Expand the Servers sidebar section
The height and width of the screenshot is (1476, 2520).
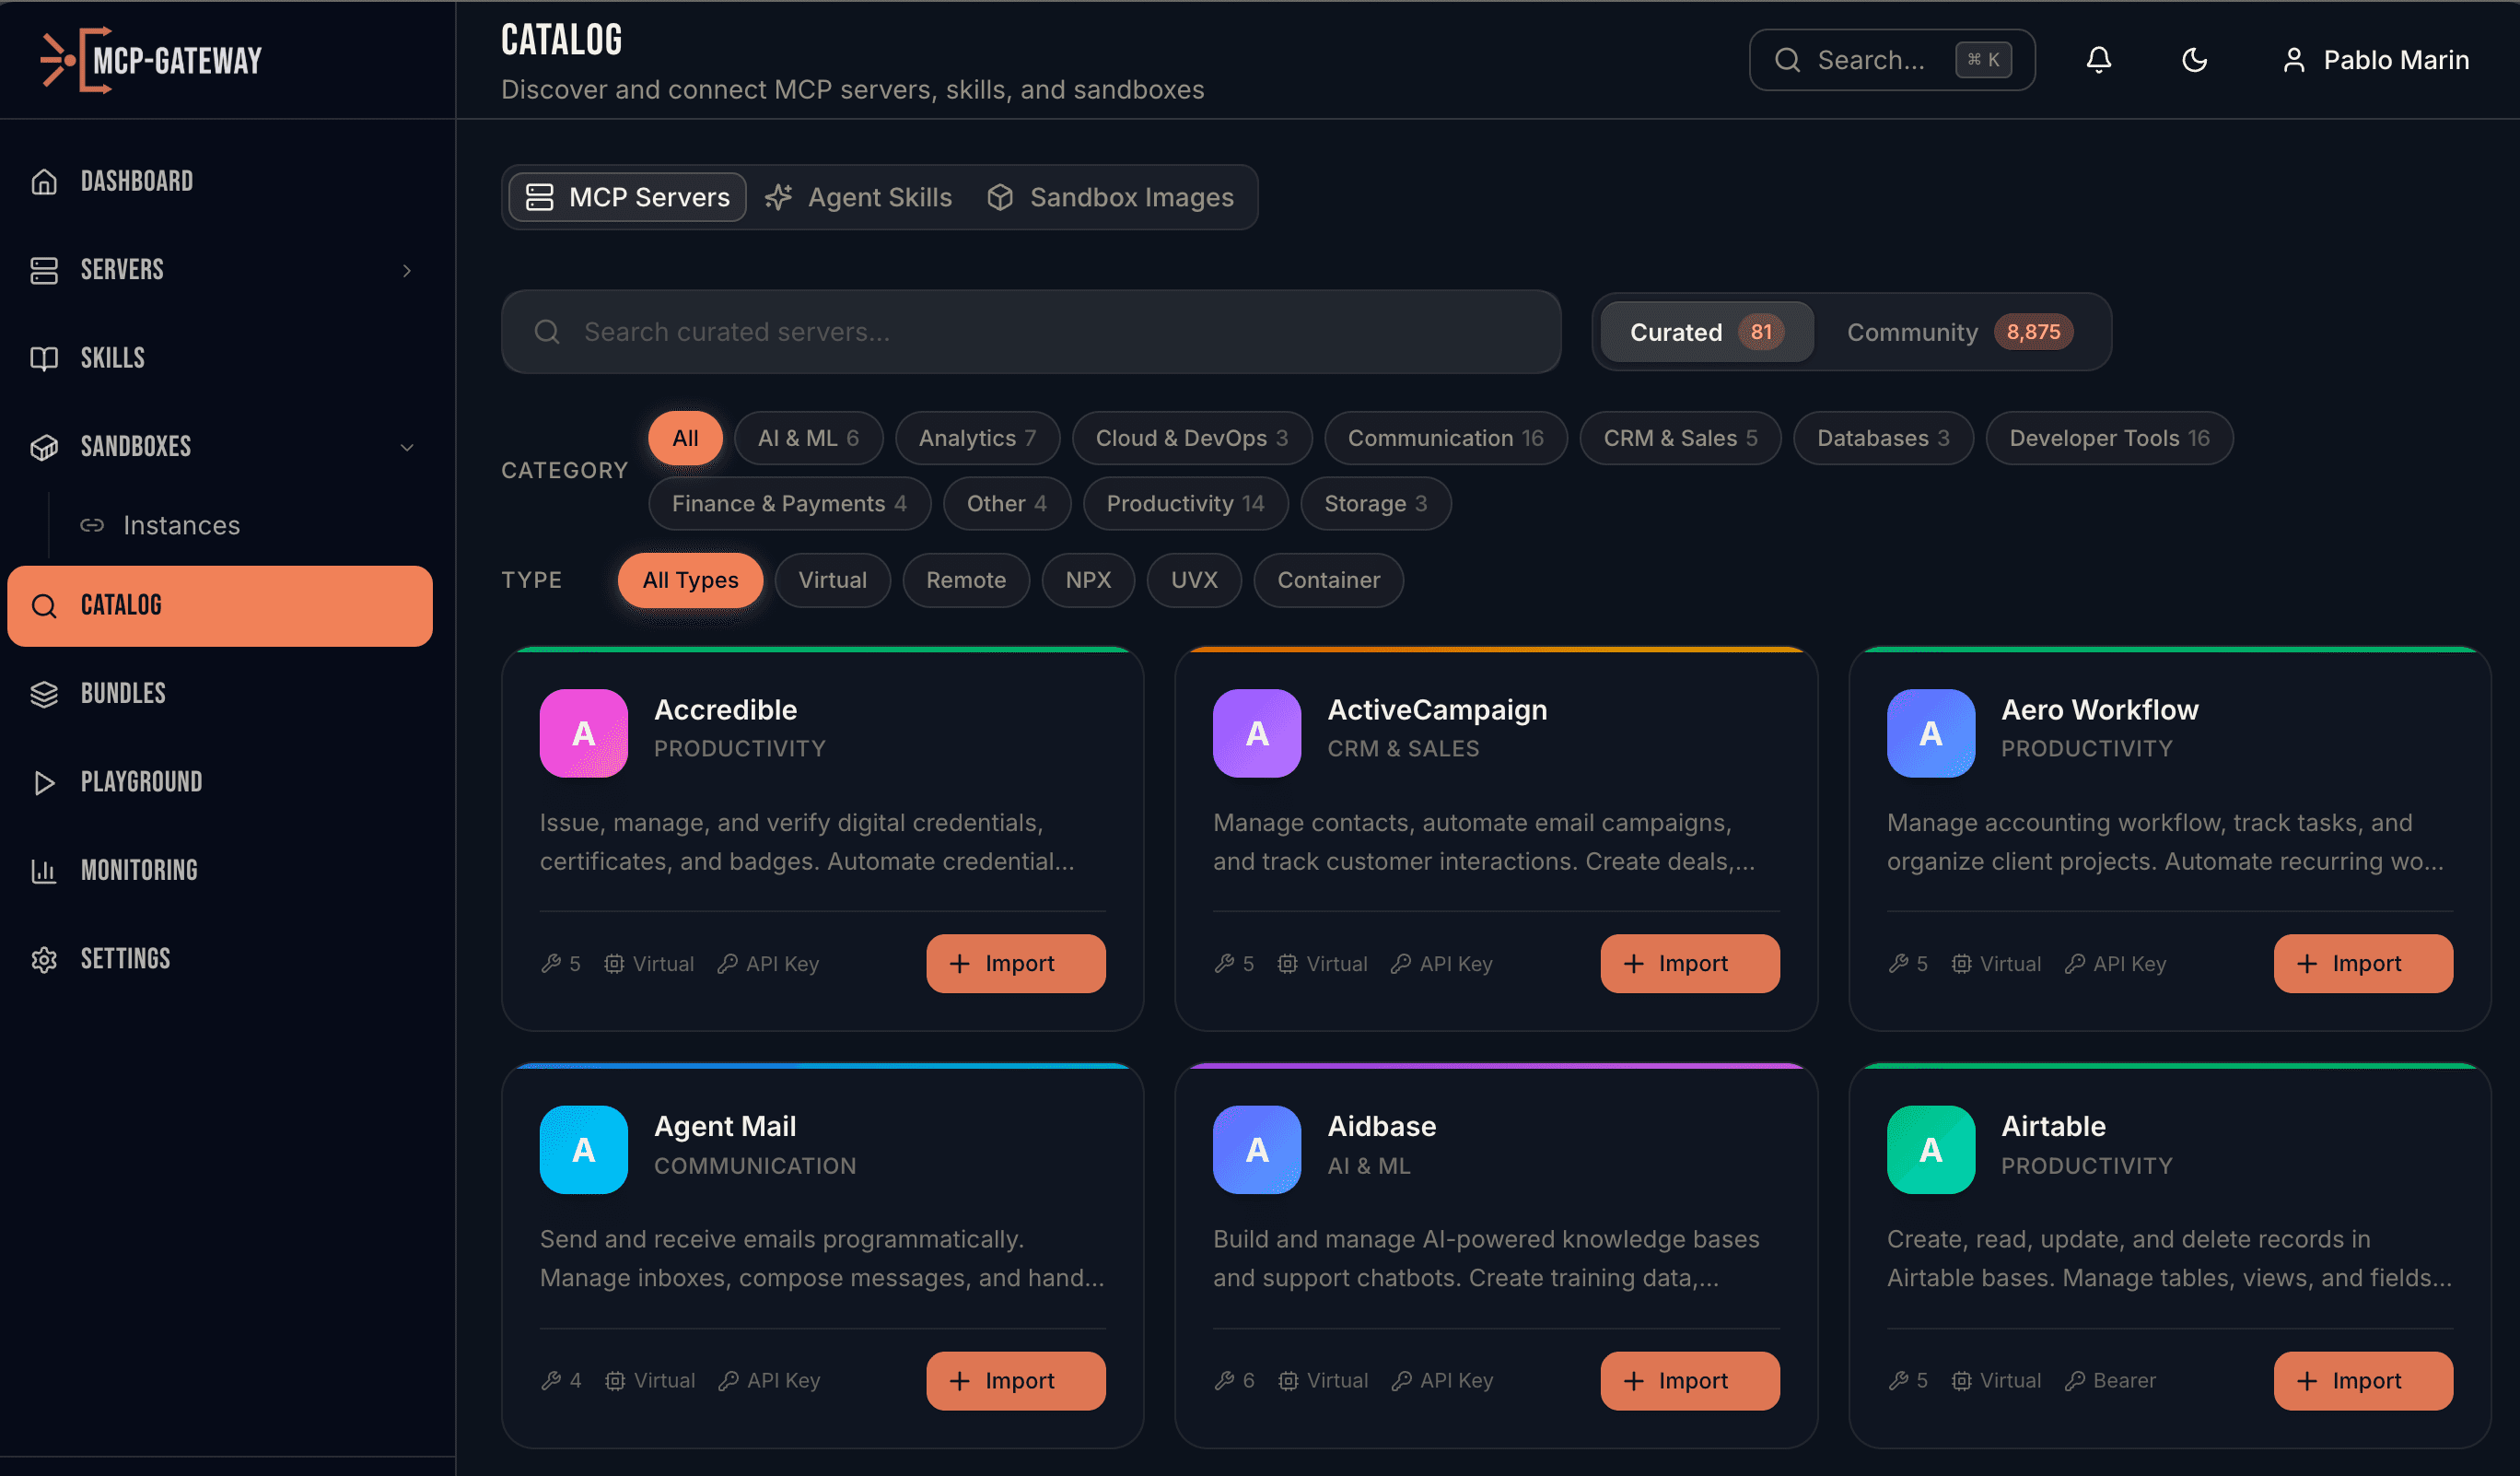click(406, 270)
